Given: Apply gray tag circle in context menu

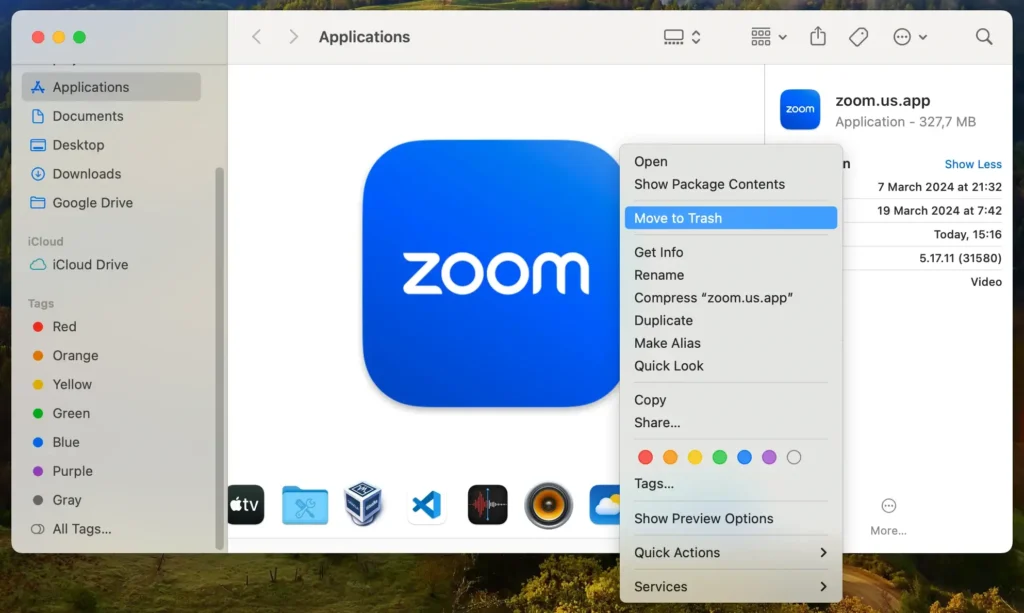Looking at the screenshot, I should point(794,458).
